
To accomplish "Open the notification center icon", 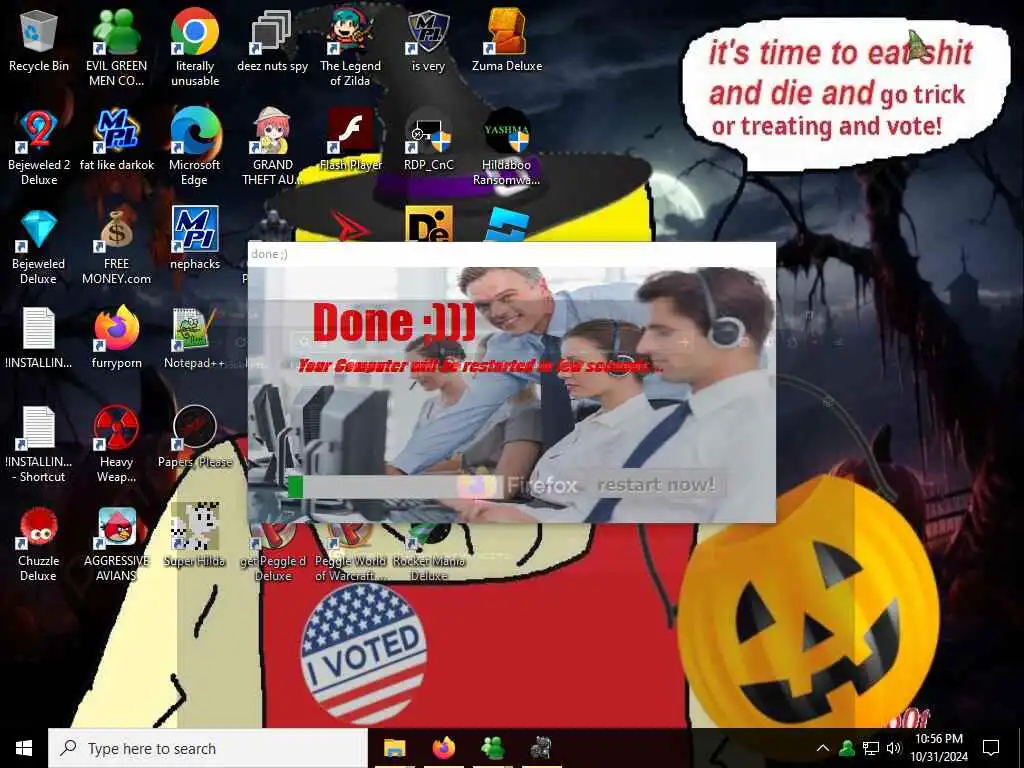I will point(991,748).
